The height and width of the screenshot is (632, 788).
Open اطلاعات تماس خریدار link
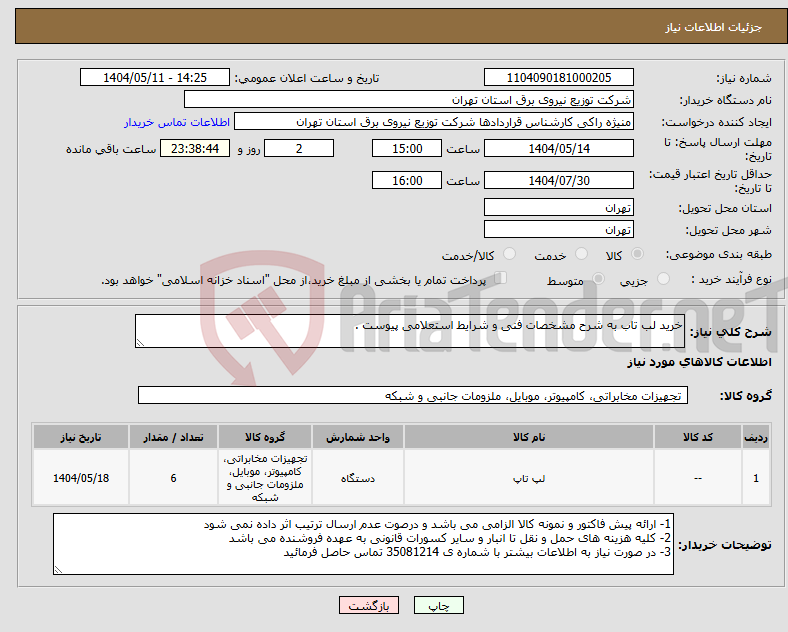point(177,122)
